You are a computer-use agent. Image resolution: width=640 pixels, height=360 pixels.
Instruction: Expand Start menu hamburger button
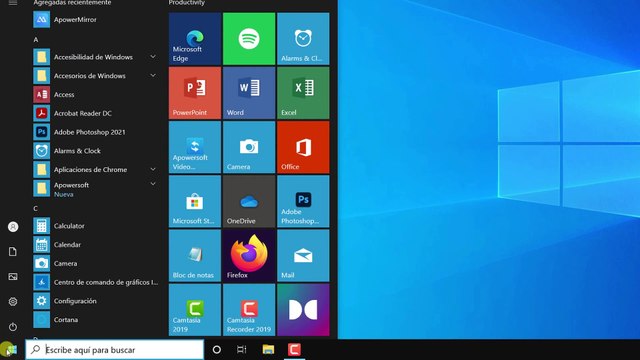13,3
